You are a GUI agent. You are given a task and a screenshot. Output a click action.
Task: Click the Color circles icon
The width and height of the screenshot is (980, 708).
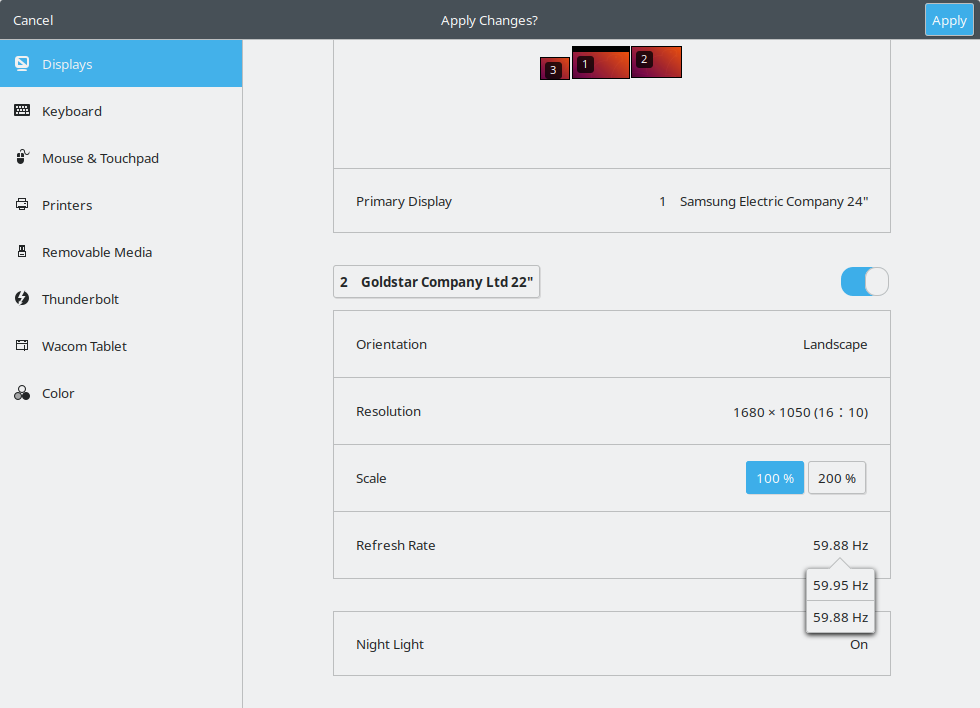click(22, 392)
